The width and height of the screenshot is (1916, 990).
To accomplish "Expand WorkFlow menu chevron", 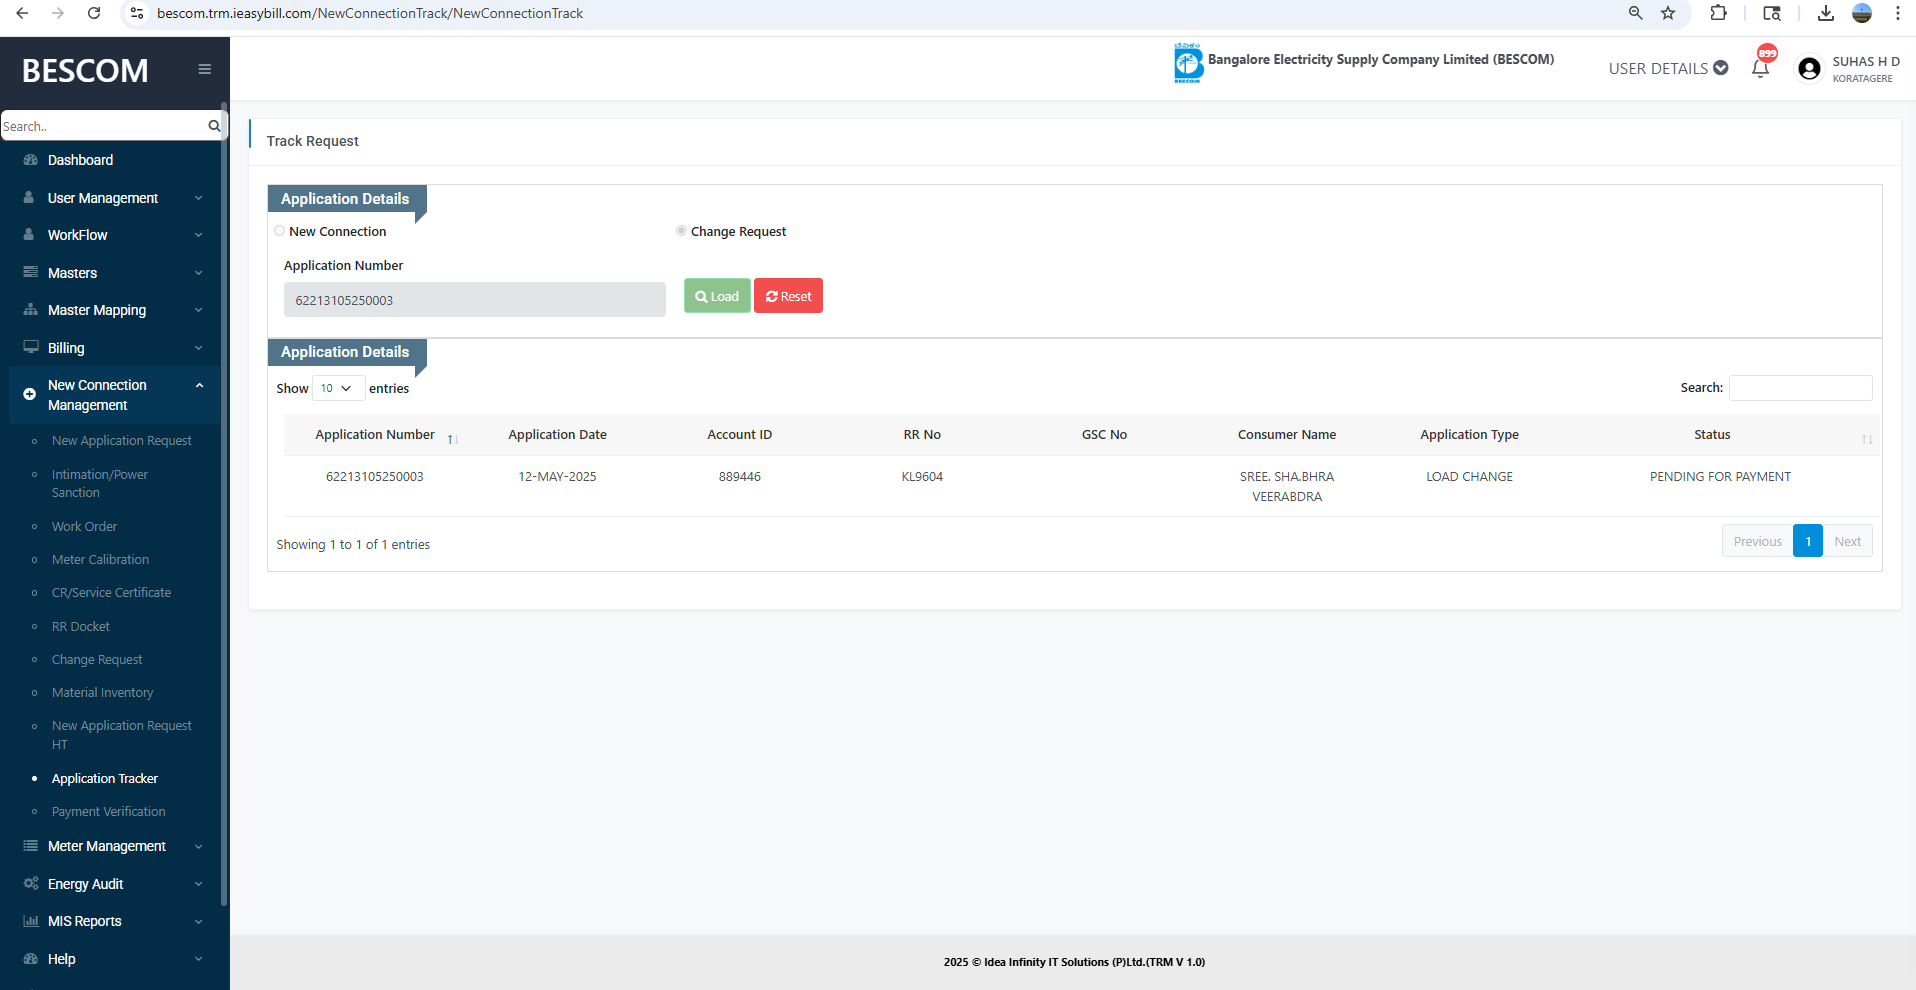I will pos(198,235).
